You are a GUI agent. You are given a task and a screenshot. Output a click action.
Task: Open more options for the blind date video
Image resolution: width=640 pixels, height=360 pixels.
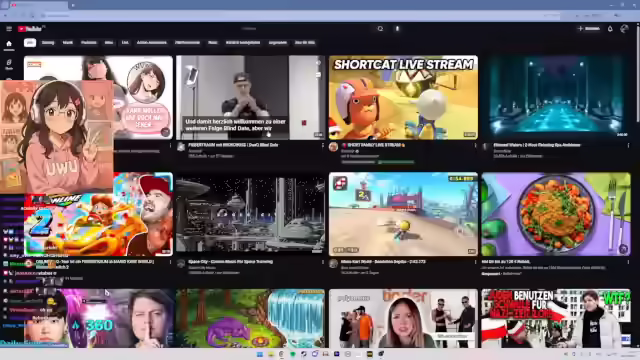click(323, 145)
